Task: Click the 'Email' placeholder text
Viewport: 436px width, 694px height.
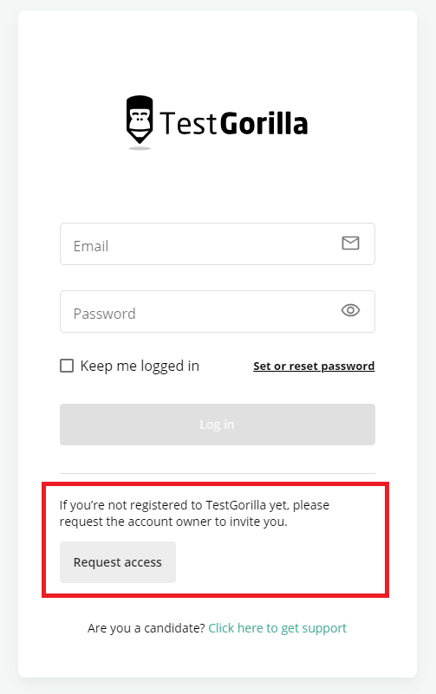Action: click(91, 246)
